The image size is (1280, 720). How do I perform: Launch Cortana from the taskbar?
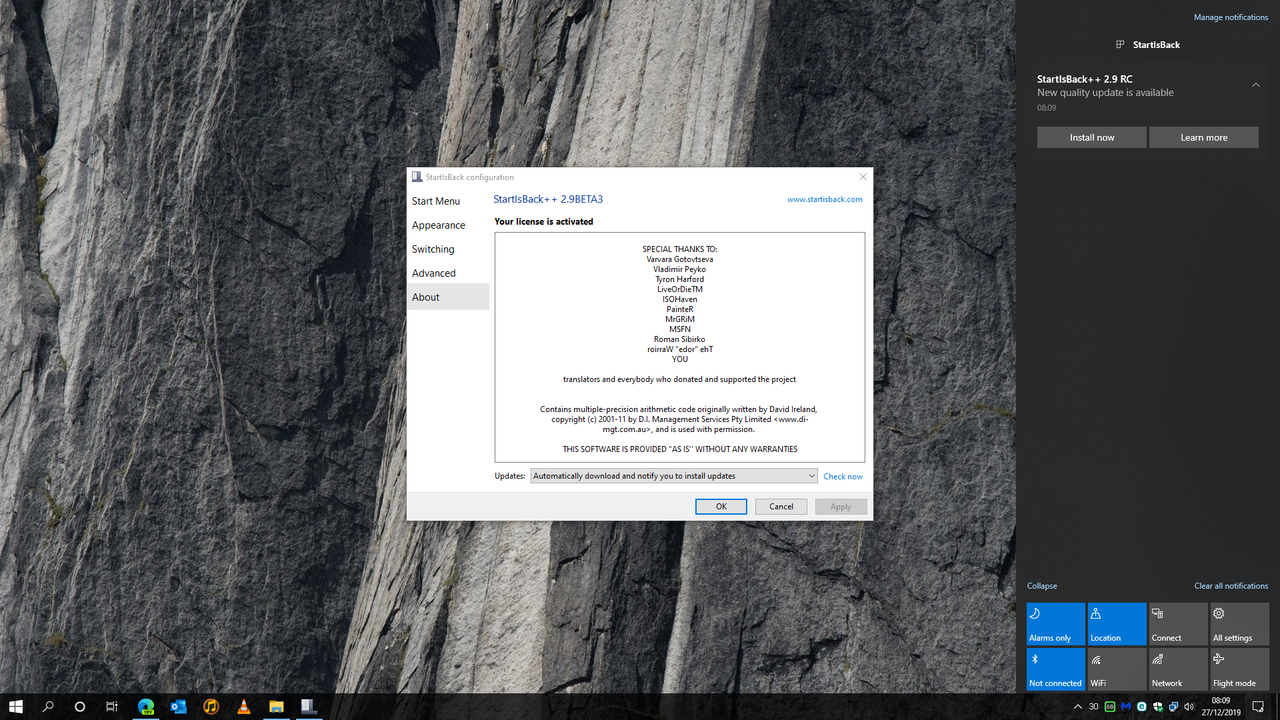pyautogui.click(x=80, y=706)
